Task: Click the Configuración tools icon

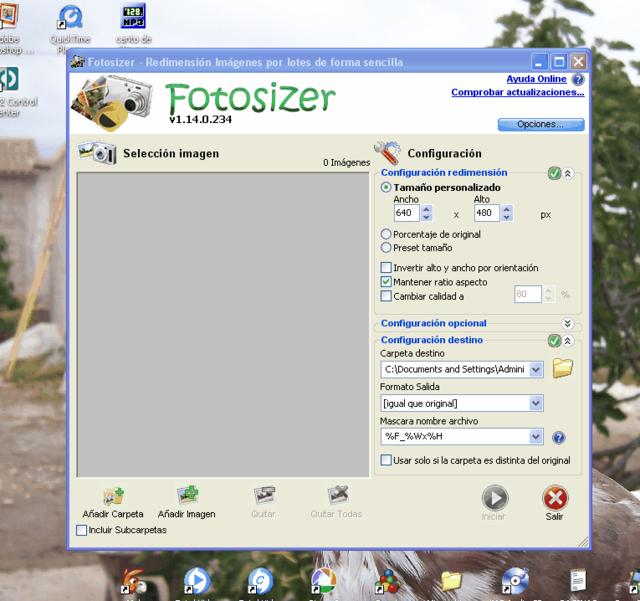Action: (387, 153)
